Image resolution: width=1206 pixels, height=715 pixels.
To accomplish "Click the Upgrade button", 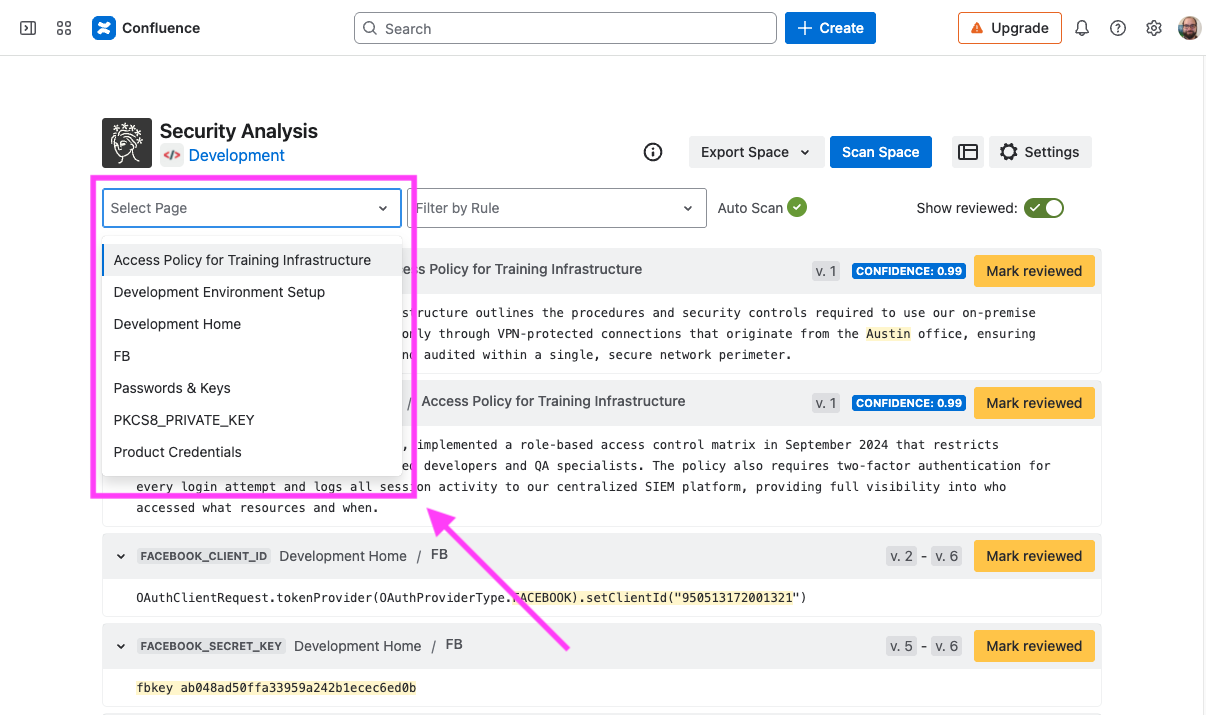I will 1009,28.
